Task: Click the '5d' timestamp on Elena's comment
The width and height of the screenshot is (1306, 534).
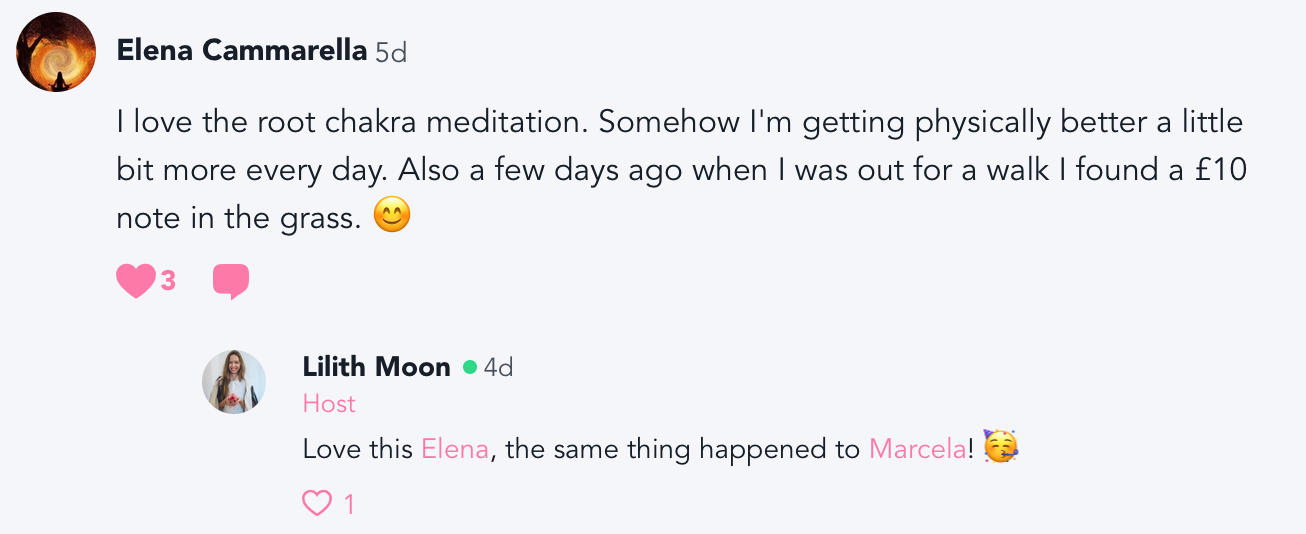Action: (391, 52)
